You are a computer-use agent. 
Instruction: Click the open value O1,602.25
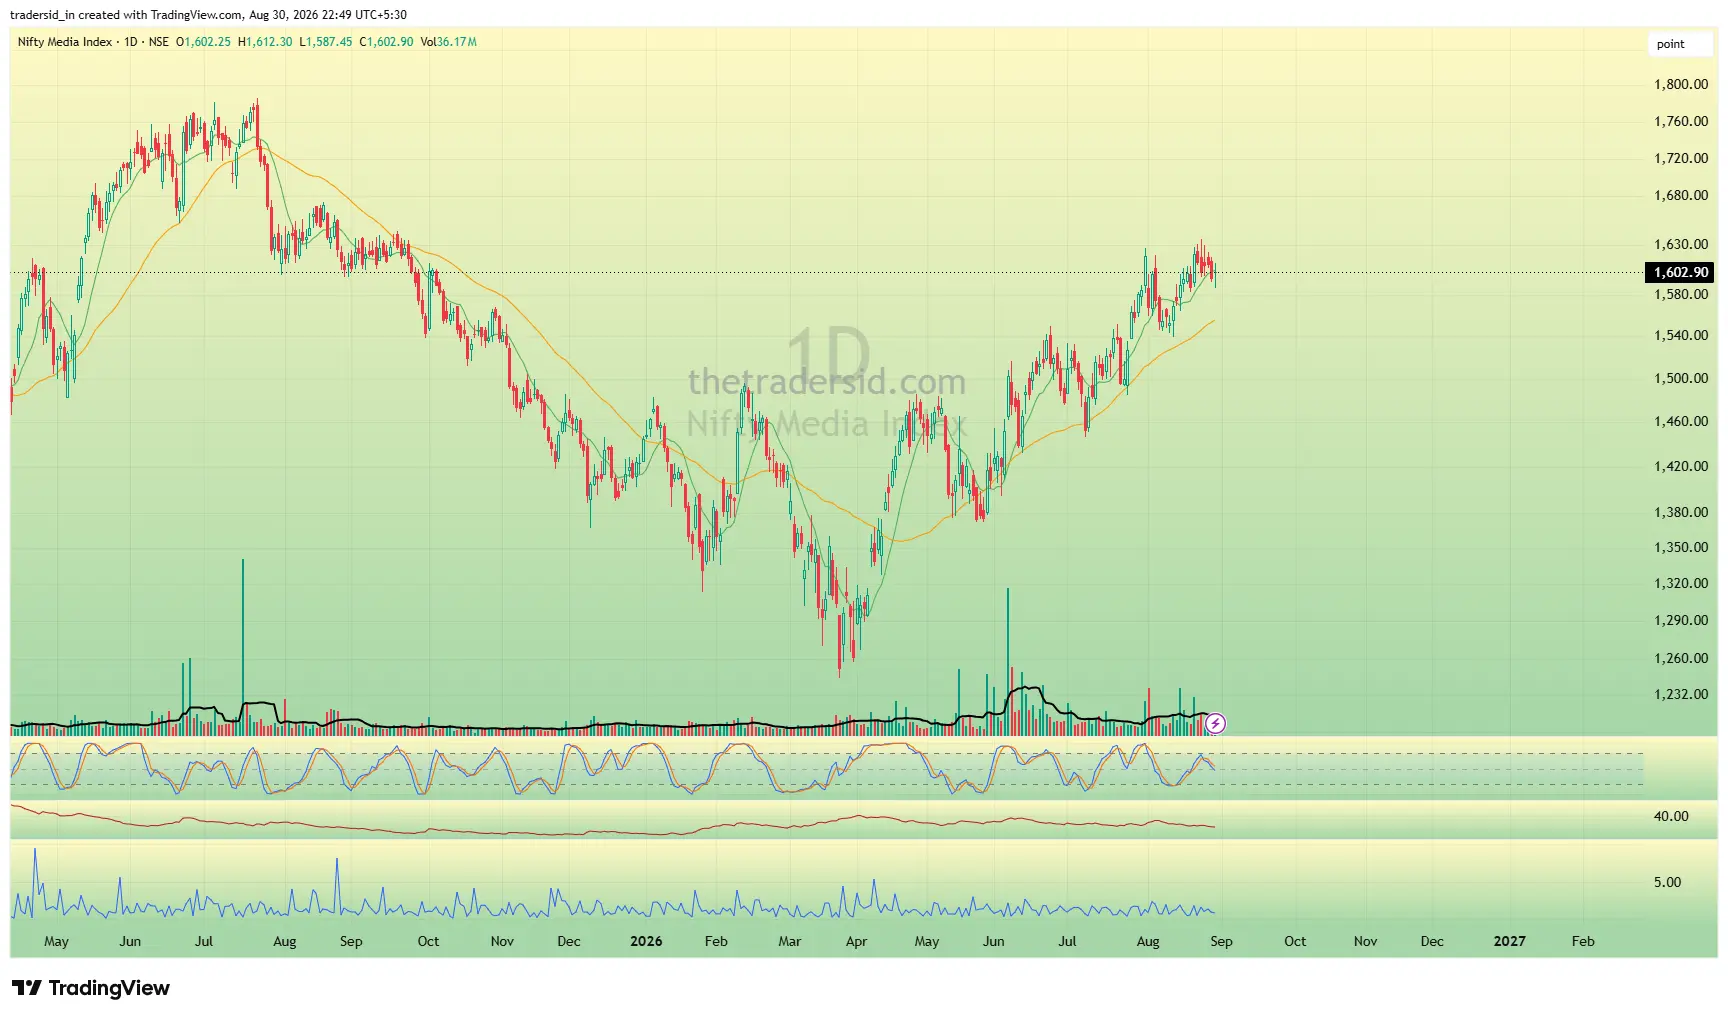click(203, 42)
